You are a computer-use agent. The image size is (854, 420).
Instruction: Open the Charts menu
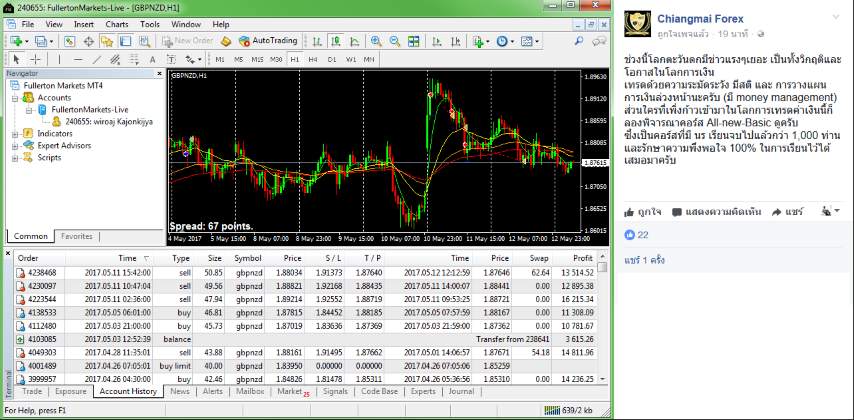click(117, 25)
